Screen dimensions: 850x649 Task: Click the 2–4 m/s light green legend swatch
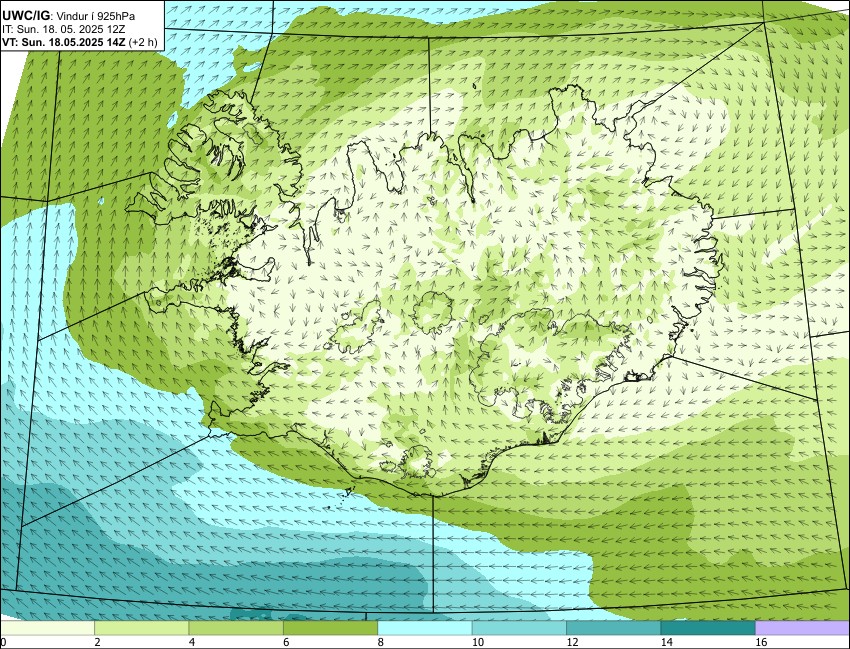[142, 628]
